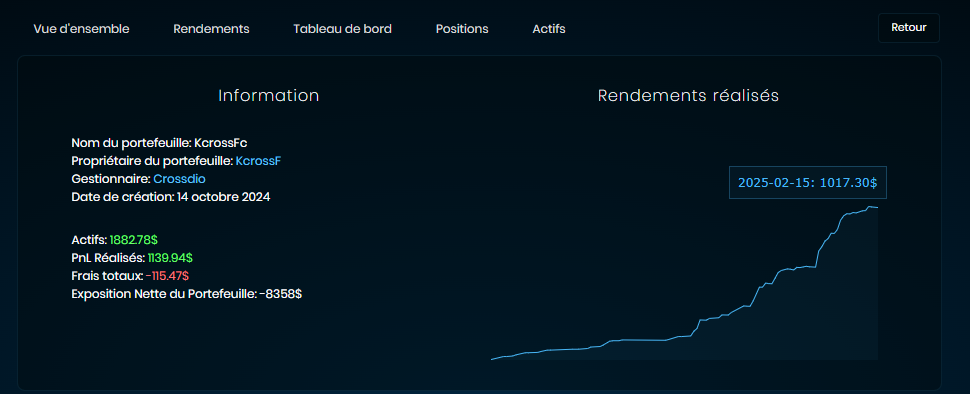Go to the Tableau de bord tab
This screenshot has height=394, width=970.
click(x=342, y=29)
